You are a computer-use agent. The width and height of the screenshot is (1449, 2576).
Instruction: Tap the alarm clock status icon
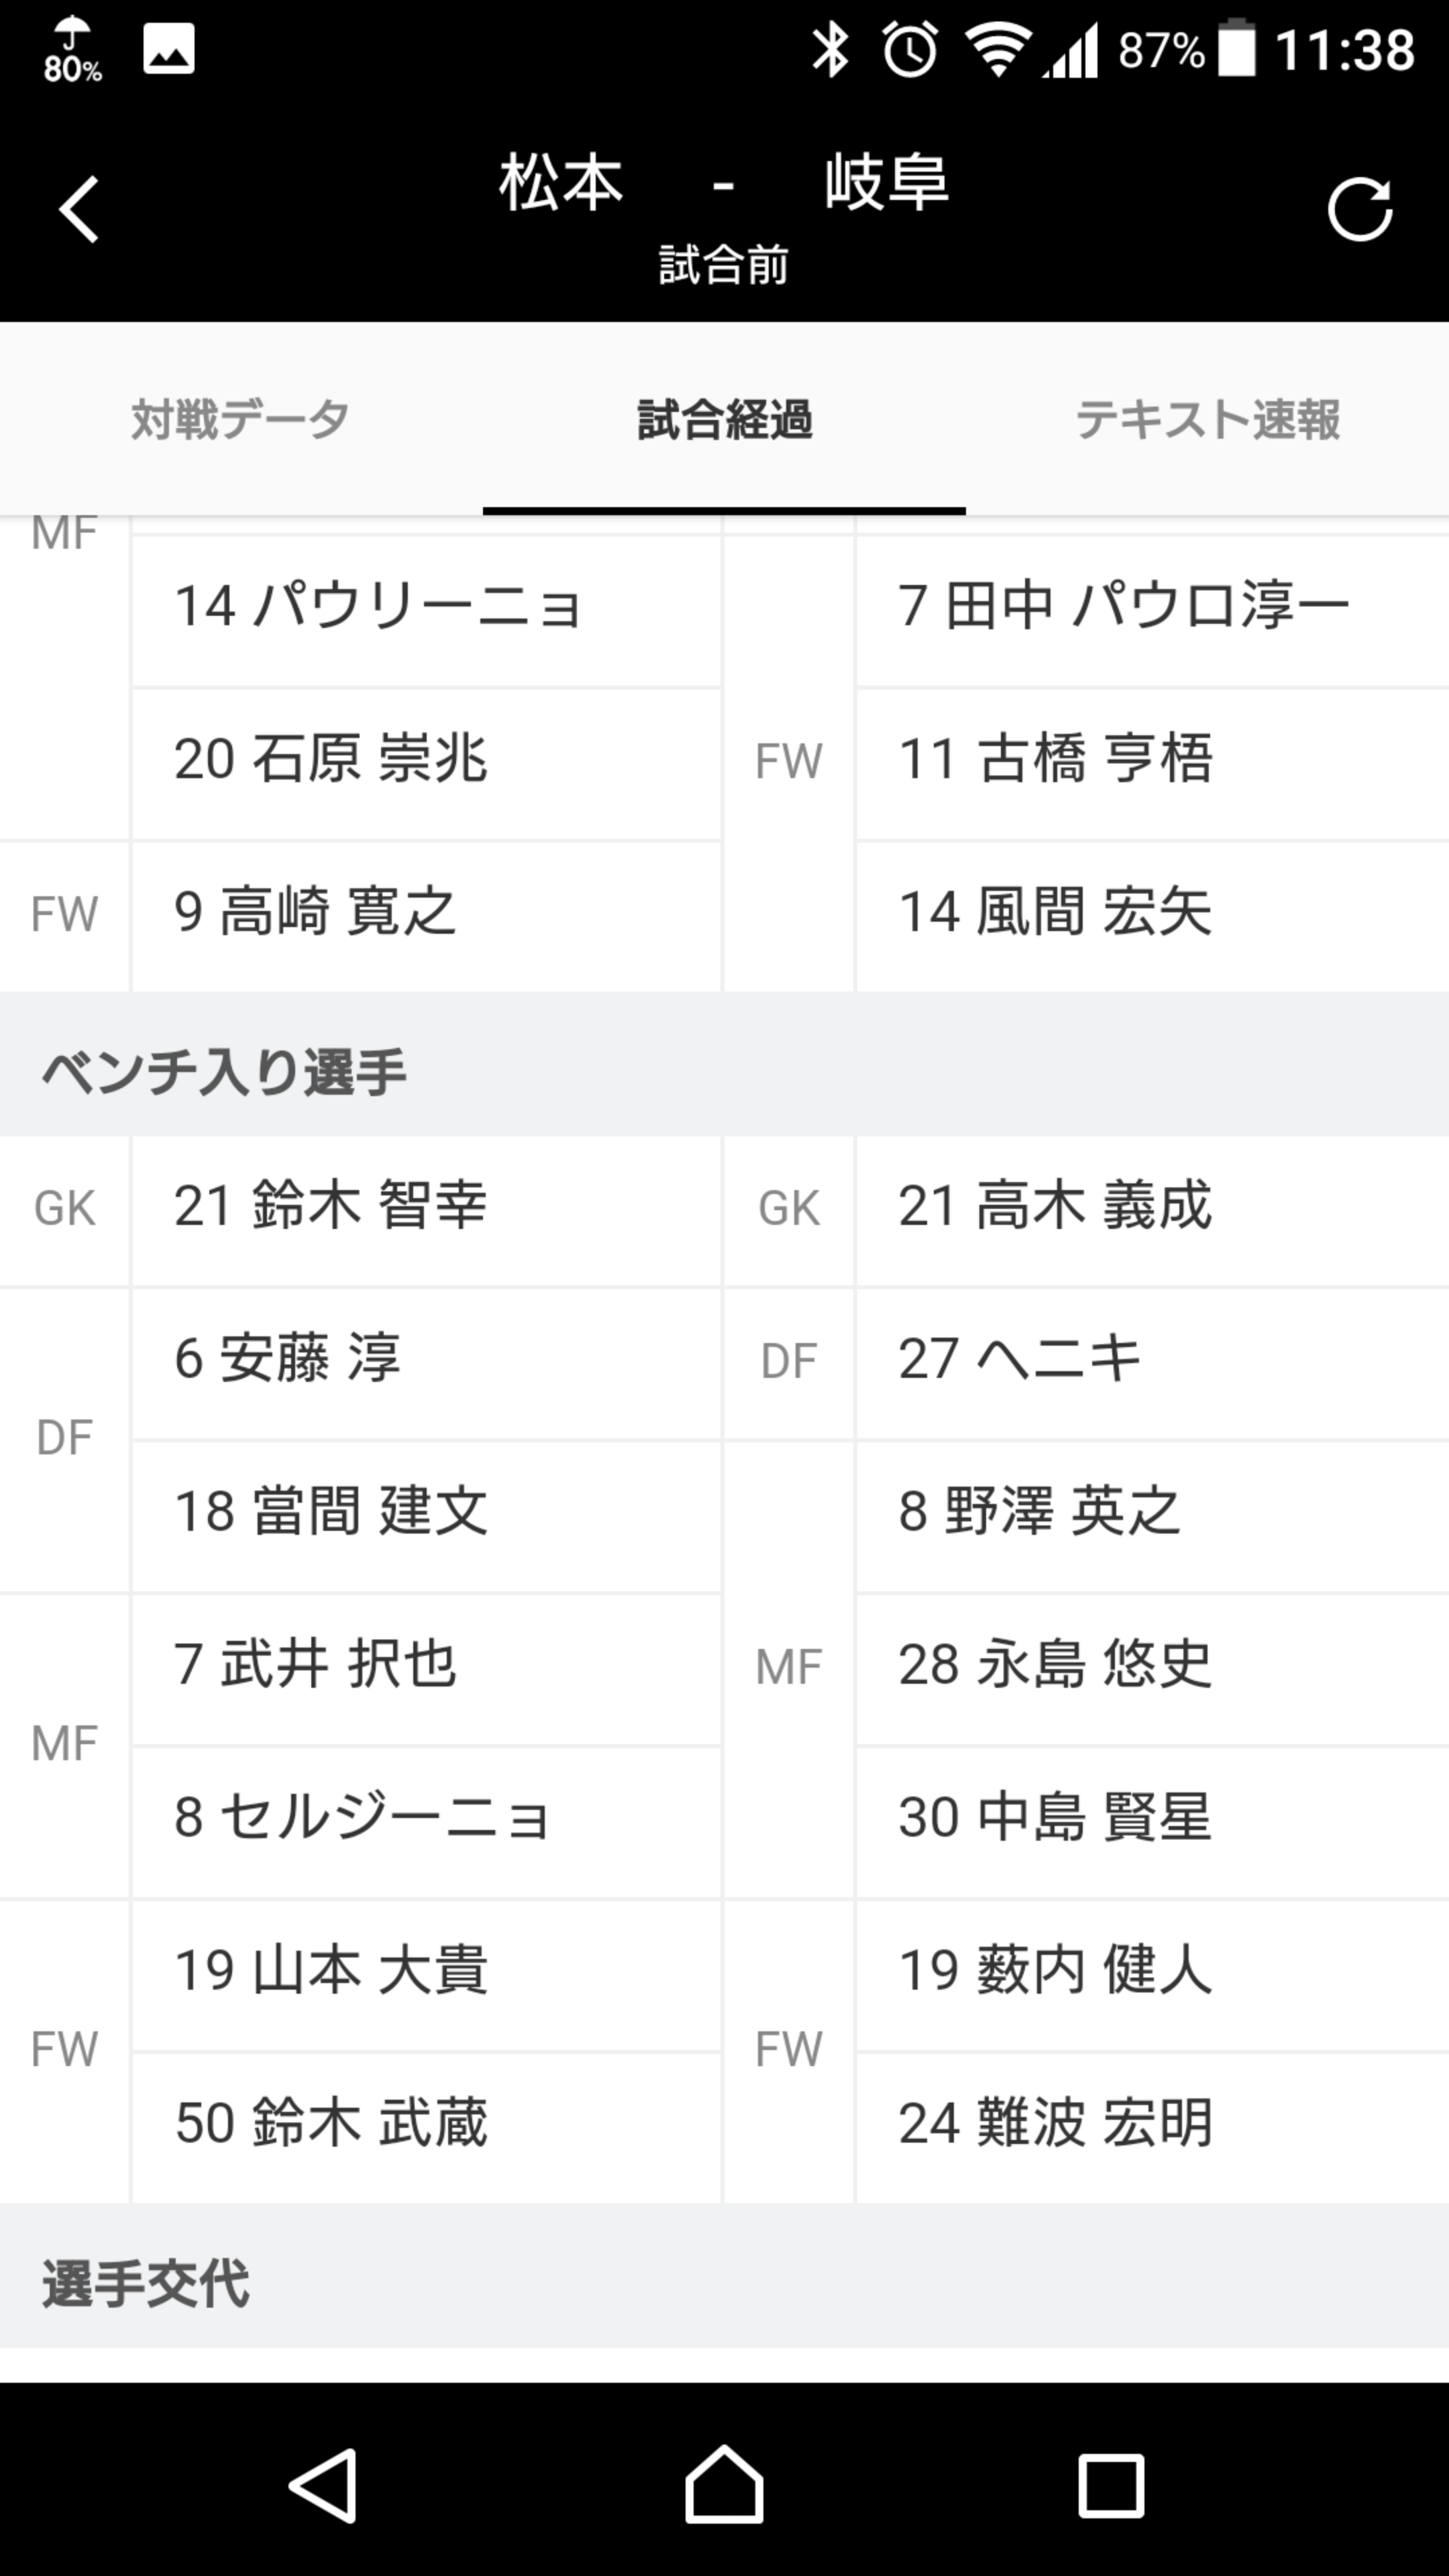(910, 50)
